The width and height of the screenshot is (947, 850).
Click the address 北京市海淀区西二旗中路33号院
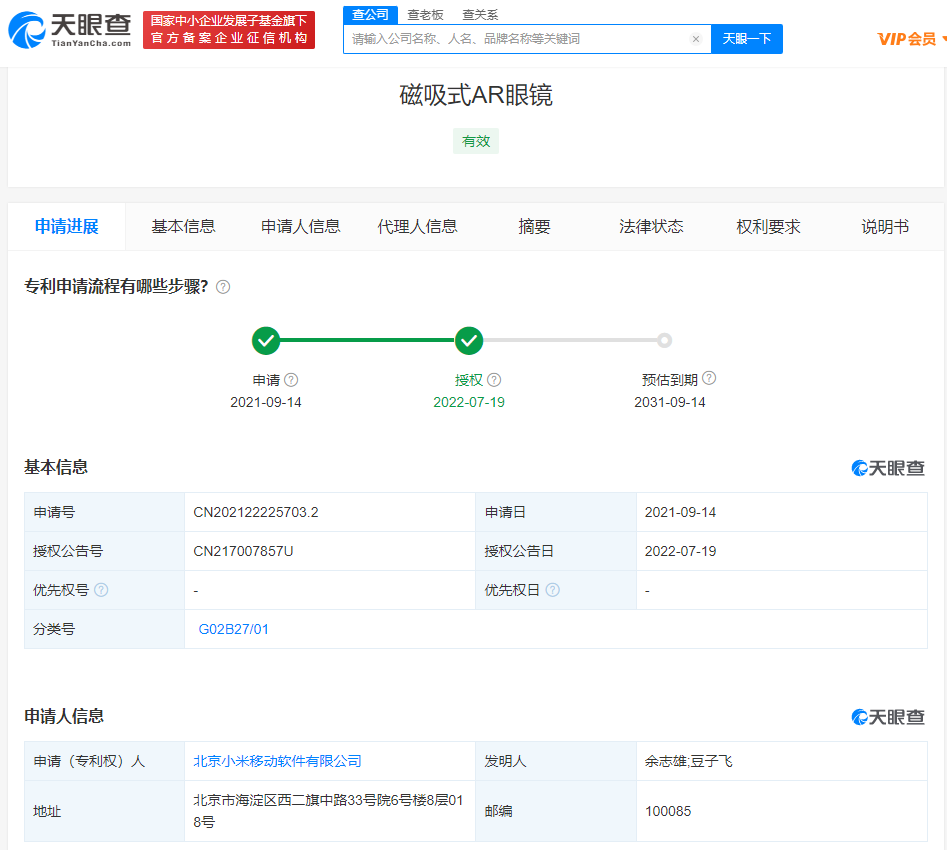pos(328,811)
